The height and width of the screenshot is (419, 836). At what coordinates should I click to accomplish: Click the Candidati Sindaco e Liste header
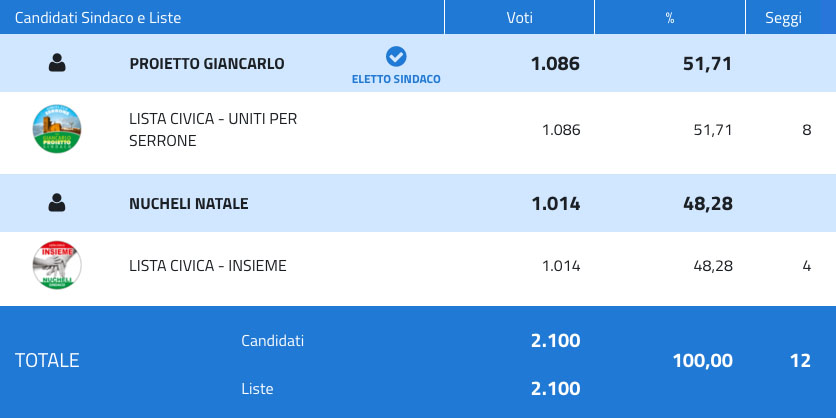[x=98, y=18]
